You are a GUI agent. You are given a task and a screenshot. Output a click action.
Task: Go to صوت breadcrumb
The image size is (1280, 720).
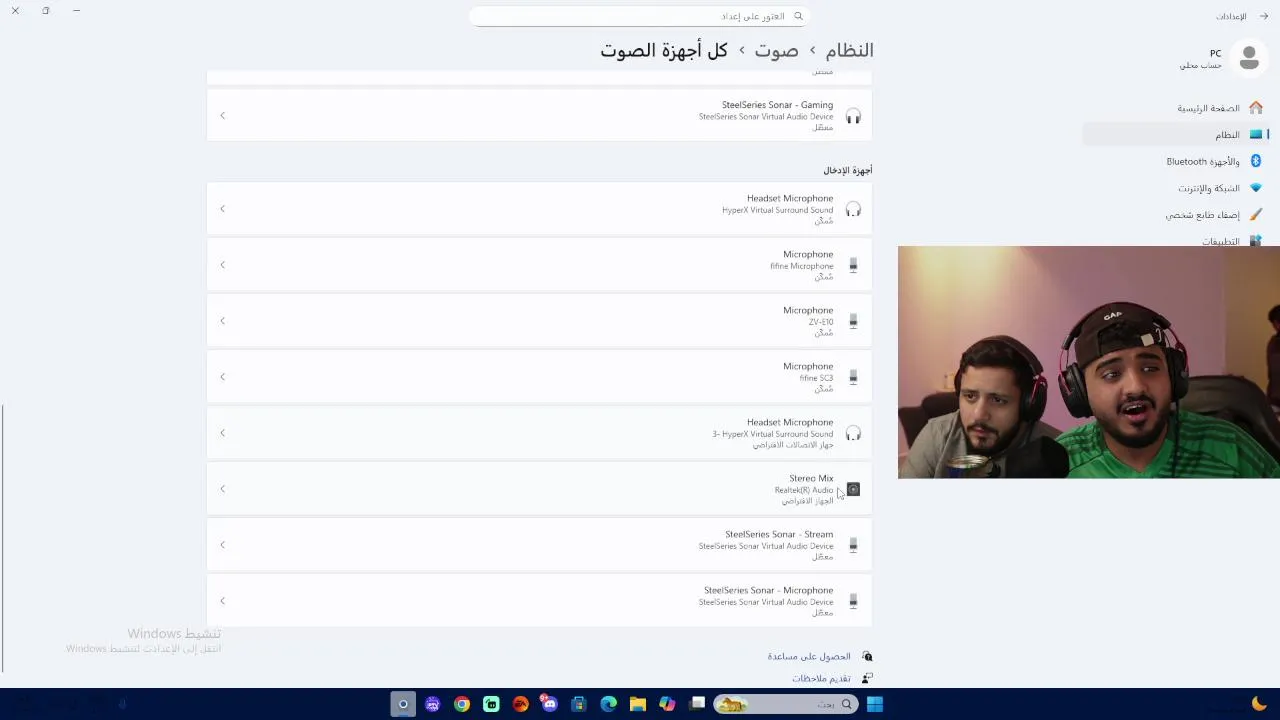pyautogui.click(x=776, y=50)
